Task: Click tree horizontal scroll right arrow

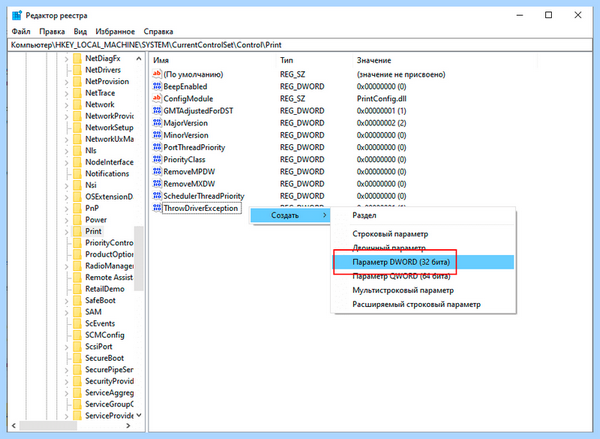Action: pos(128,426)
